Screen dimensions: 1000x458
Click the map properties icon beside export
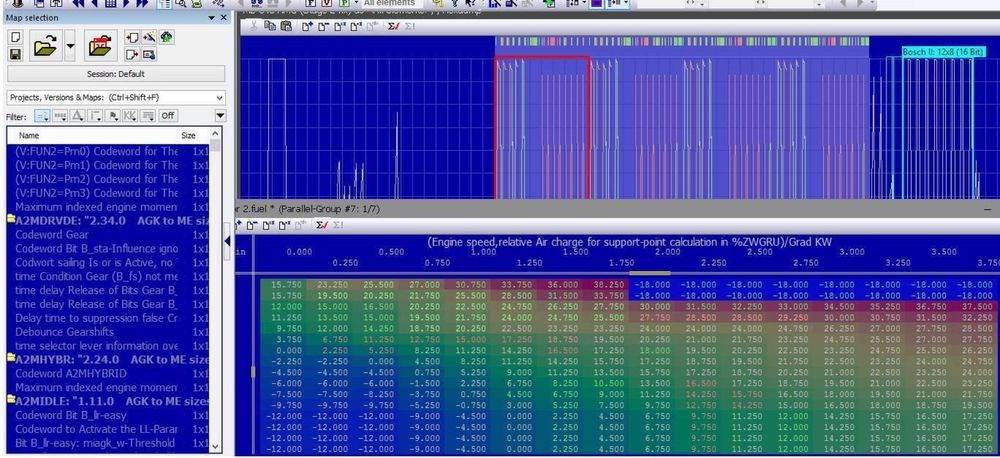(x=149, y=54)
